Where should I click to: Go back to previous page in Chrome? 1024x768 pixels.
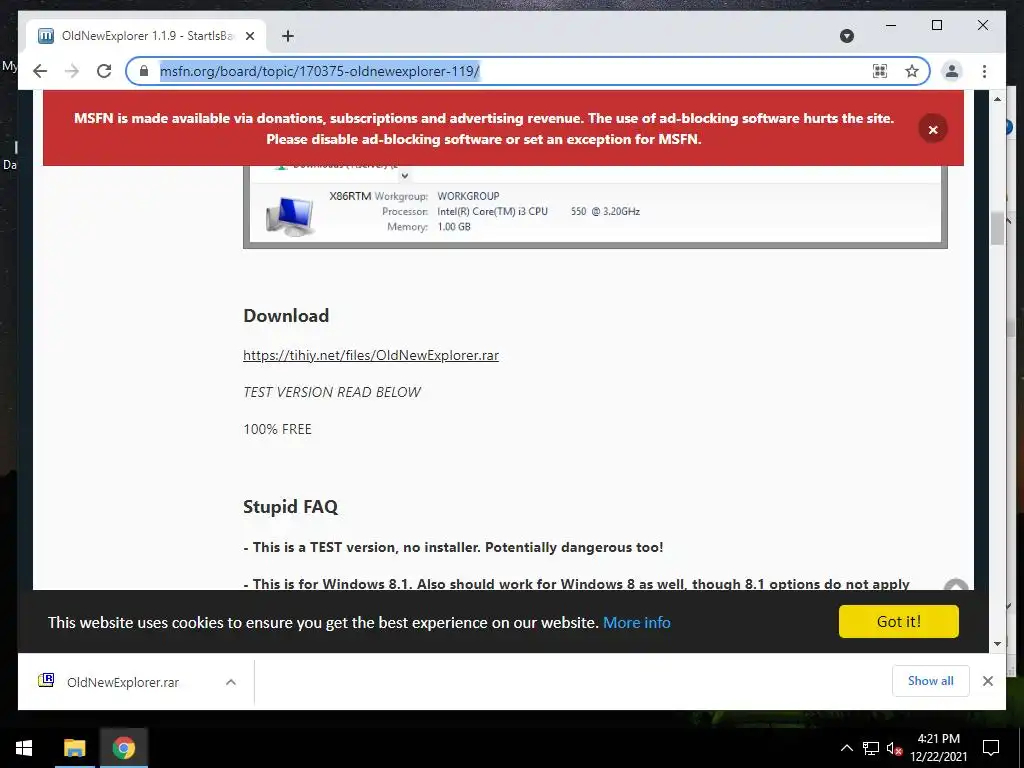click(40, 71)
